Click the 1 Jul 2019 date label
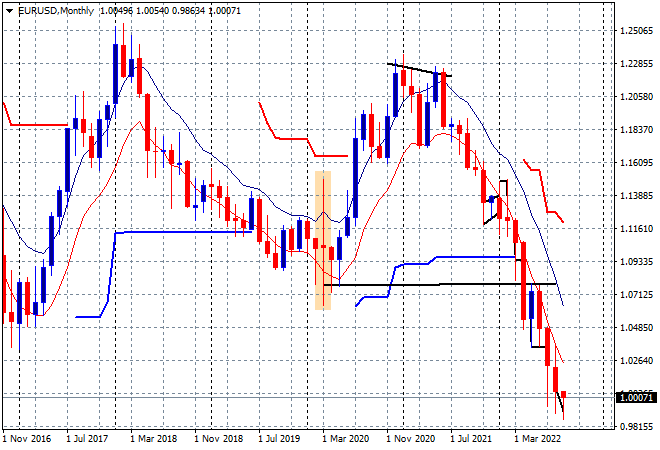 click(279, 439)
